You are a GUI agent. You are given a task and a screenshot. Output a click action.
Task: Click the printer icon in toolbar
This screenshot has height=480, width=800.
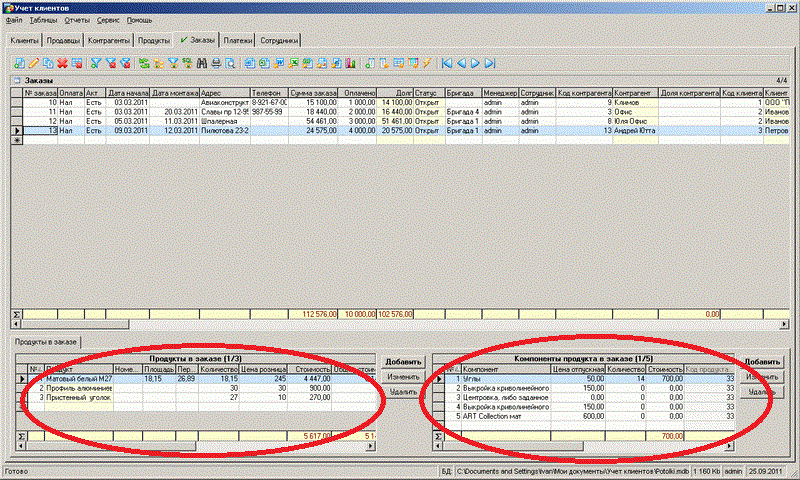pyautogui.click(x=215, y=63)
